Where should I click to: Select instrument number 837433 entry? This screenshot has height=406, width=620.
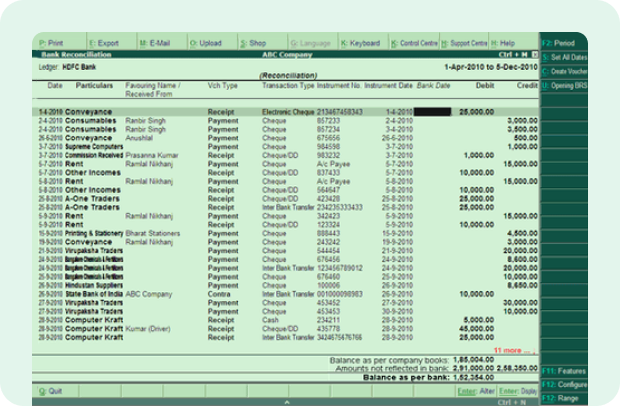328,173
